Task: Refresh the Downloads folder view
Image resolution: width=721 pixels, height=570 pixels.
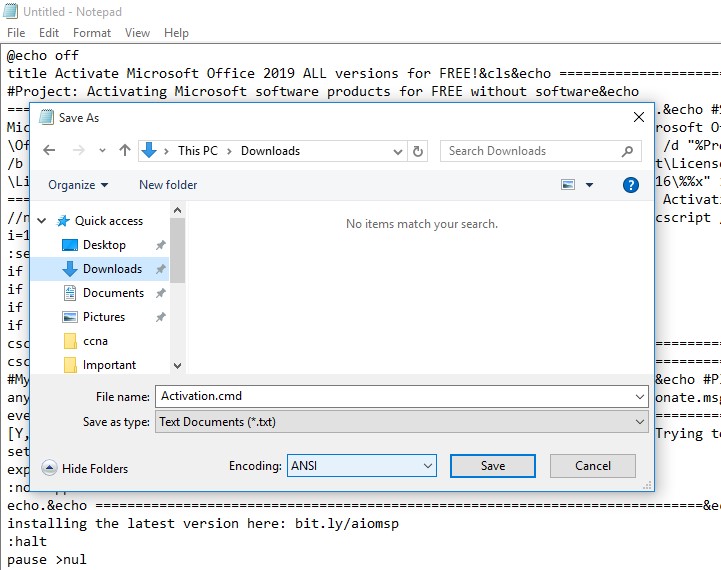Action: pos(418,151)
